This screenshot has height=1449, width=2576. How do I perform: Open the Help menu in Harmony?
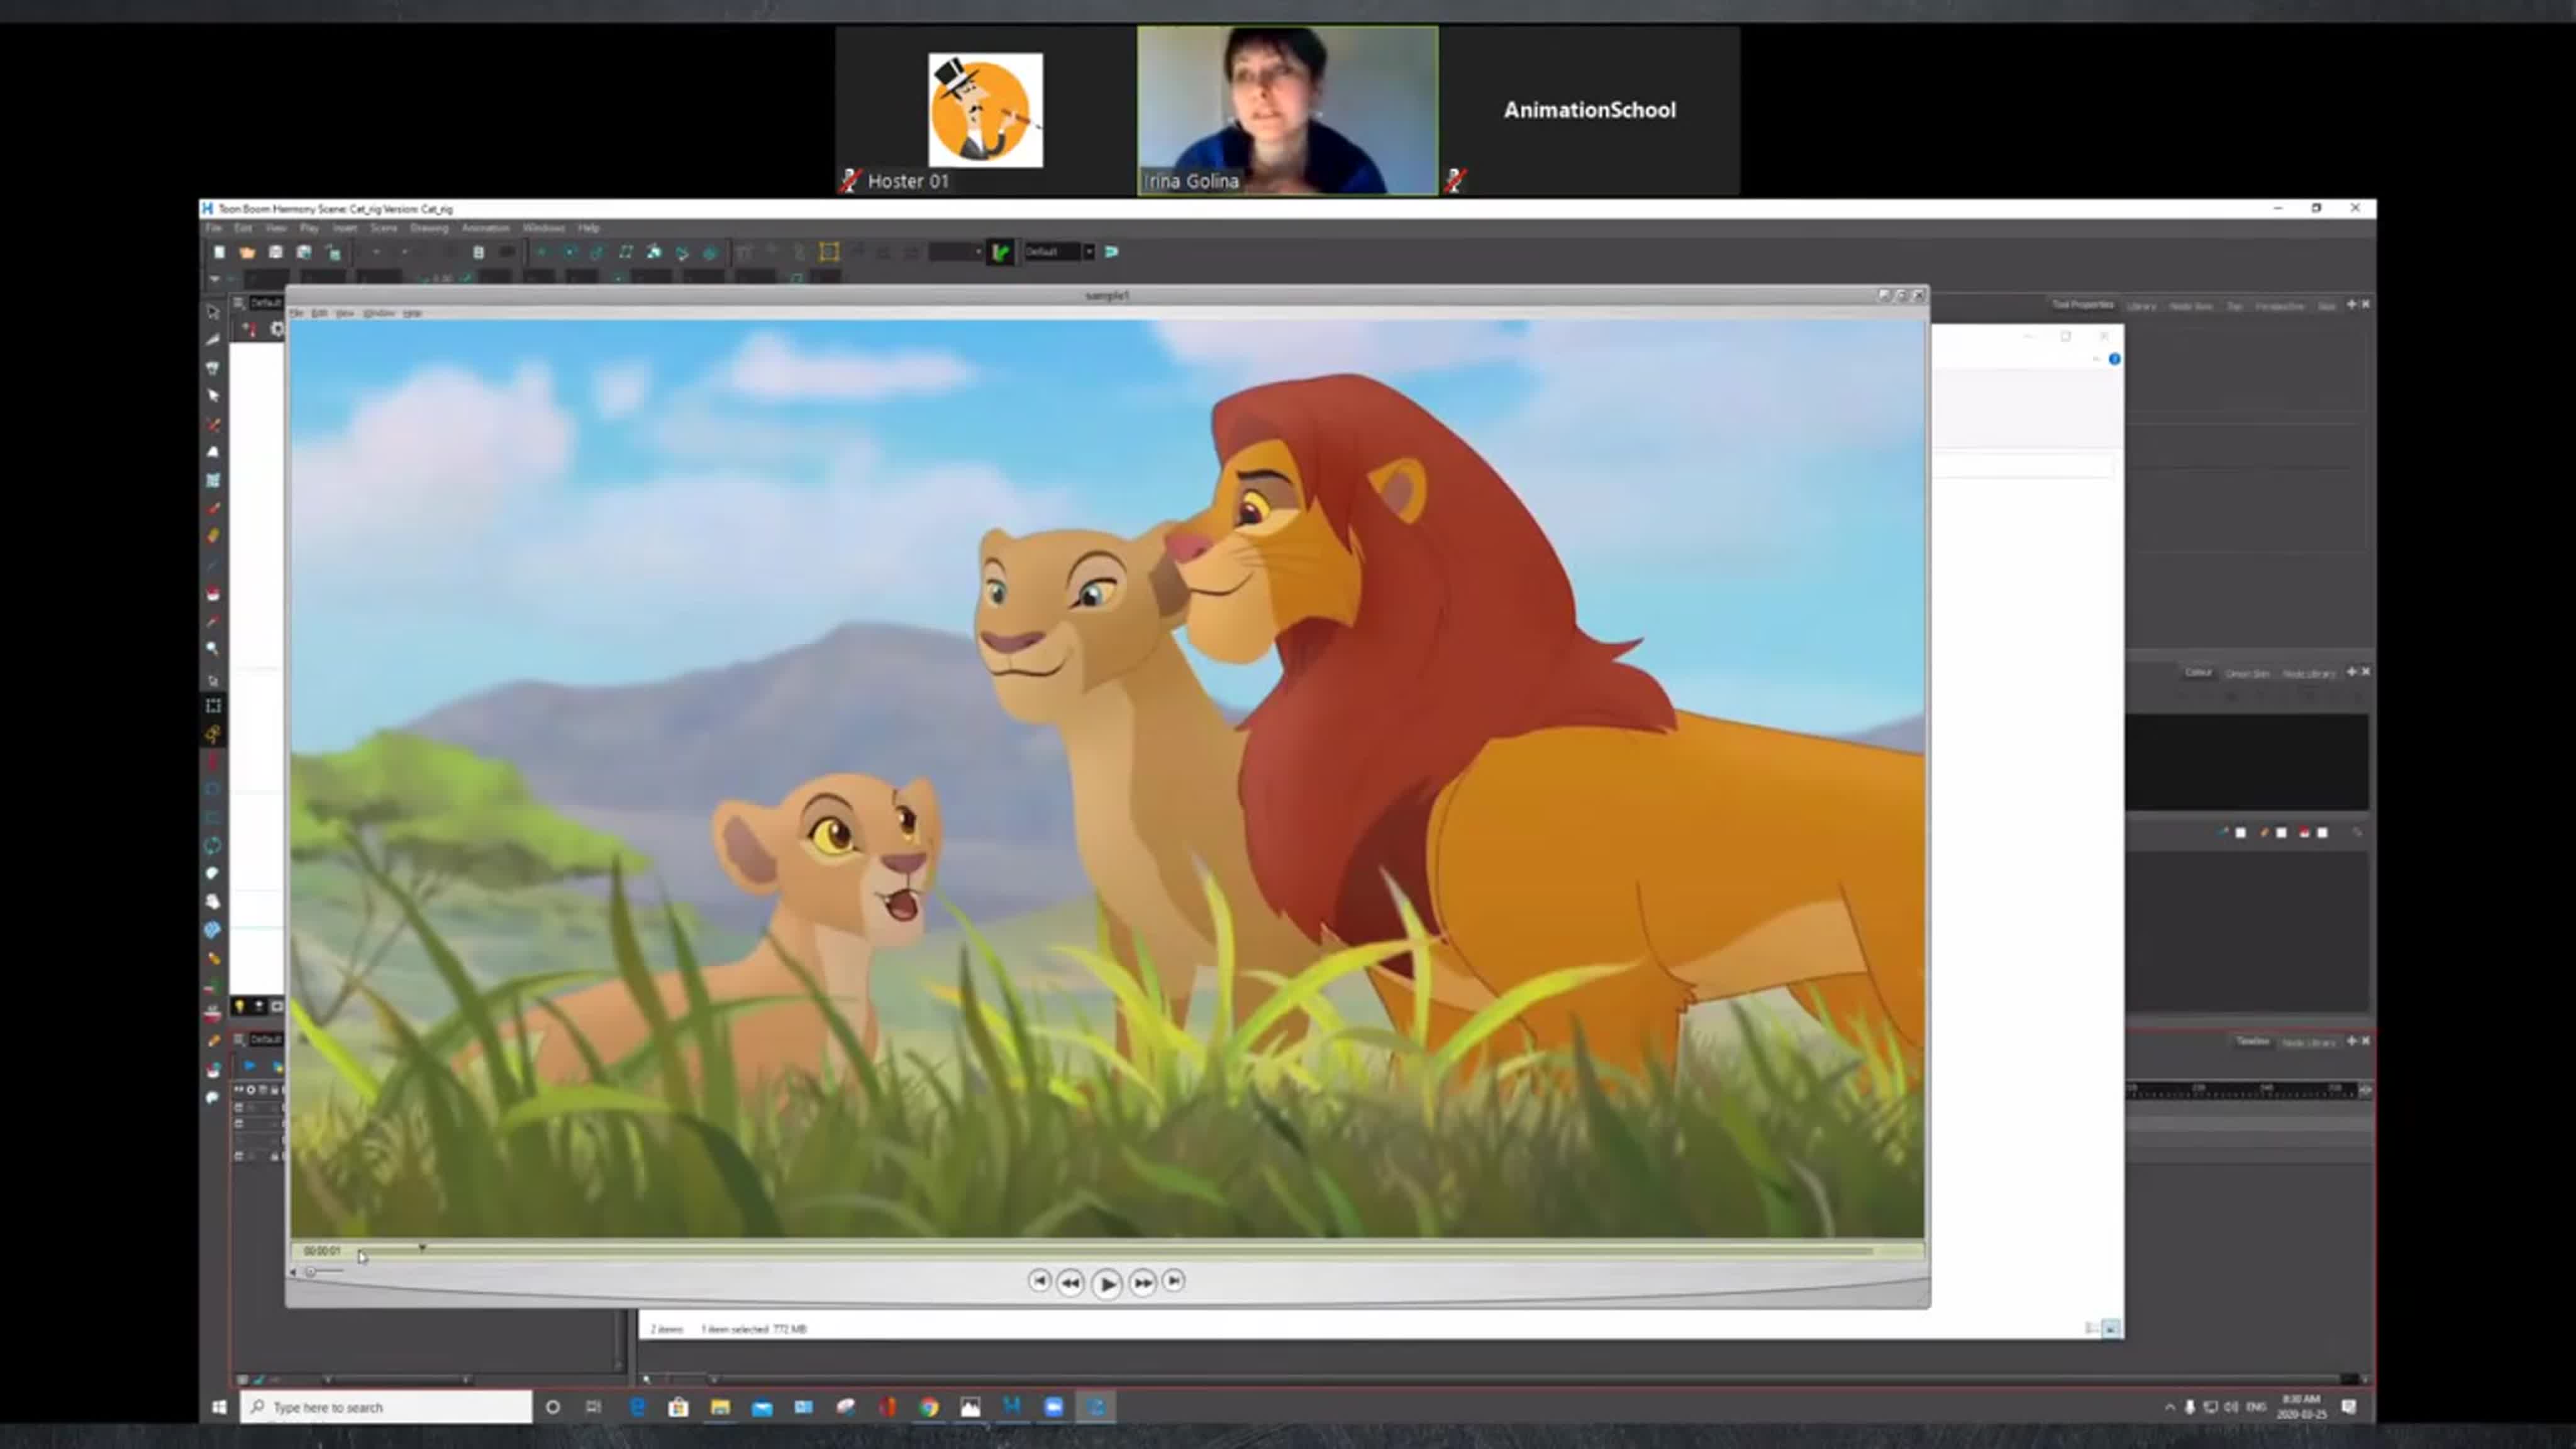point(588,228)
